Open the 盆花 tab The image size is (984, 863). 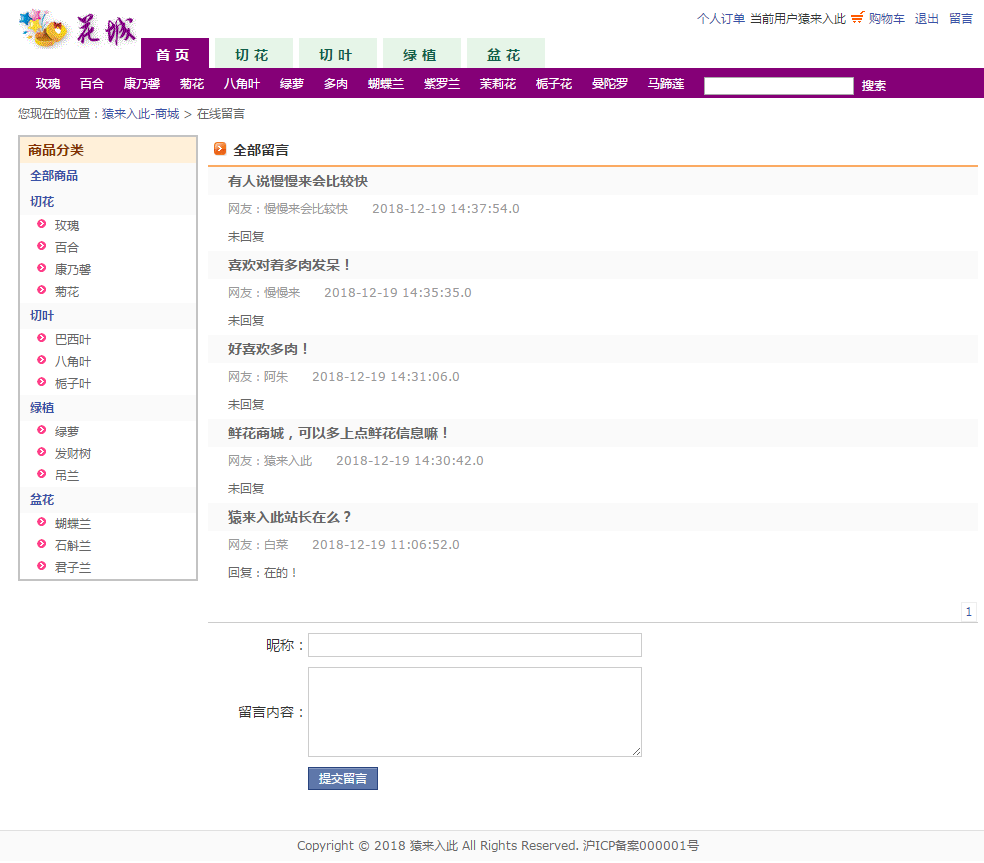pos(506,54)
